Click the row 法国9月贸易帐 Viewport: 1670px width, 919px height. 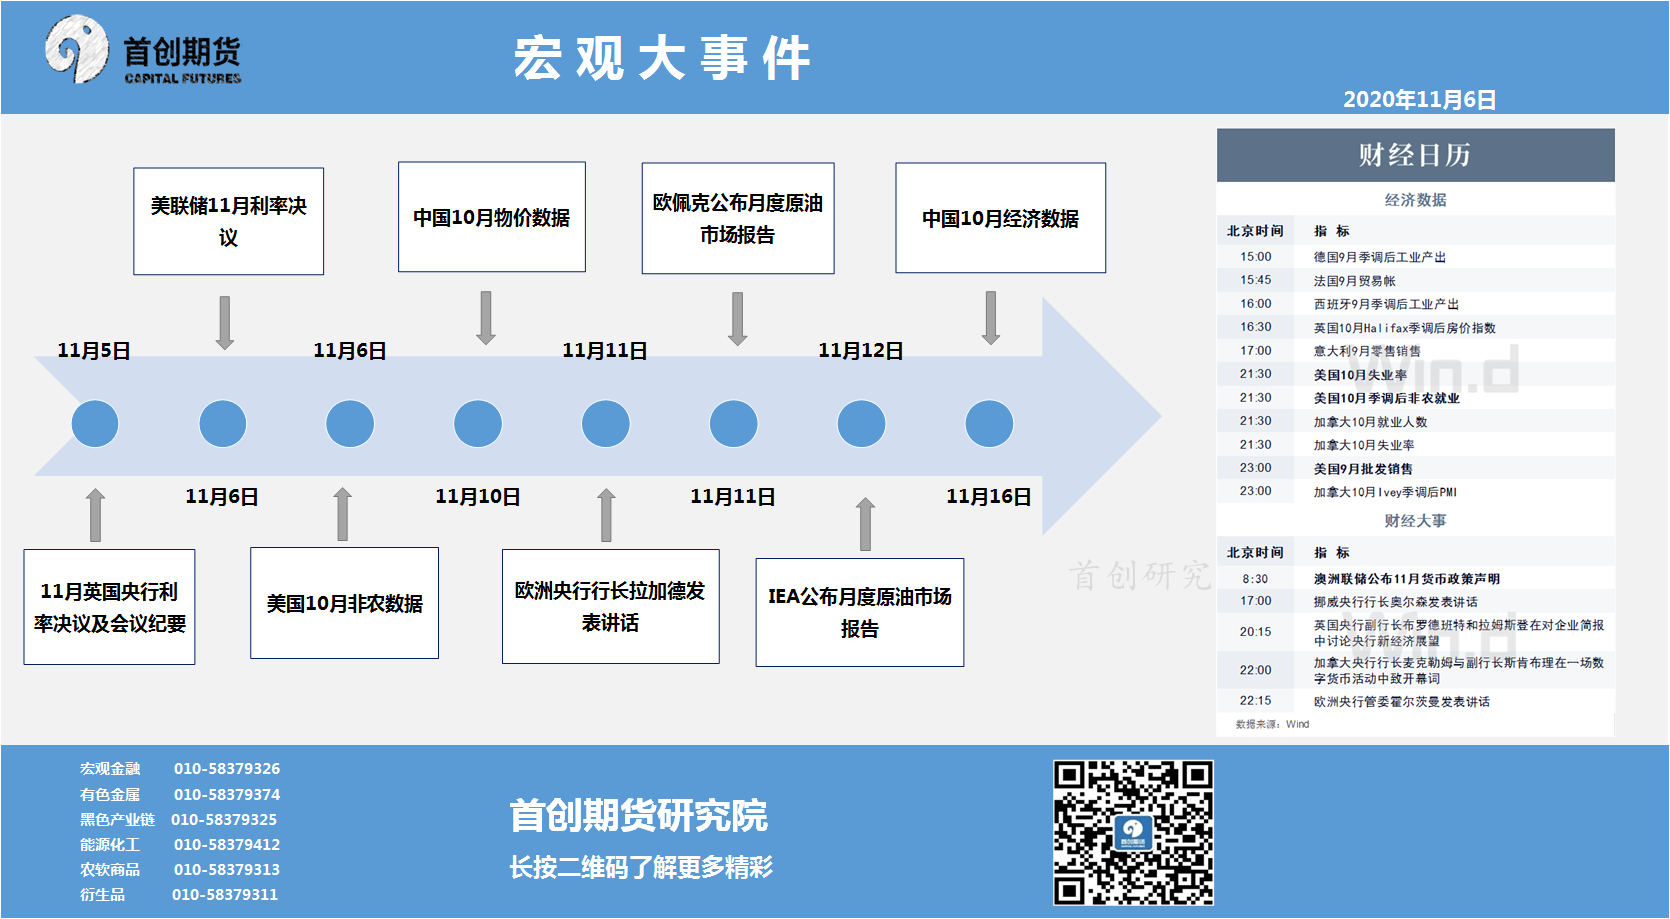click(1415, 280)
